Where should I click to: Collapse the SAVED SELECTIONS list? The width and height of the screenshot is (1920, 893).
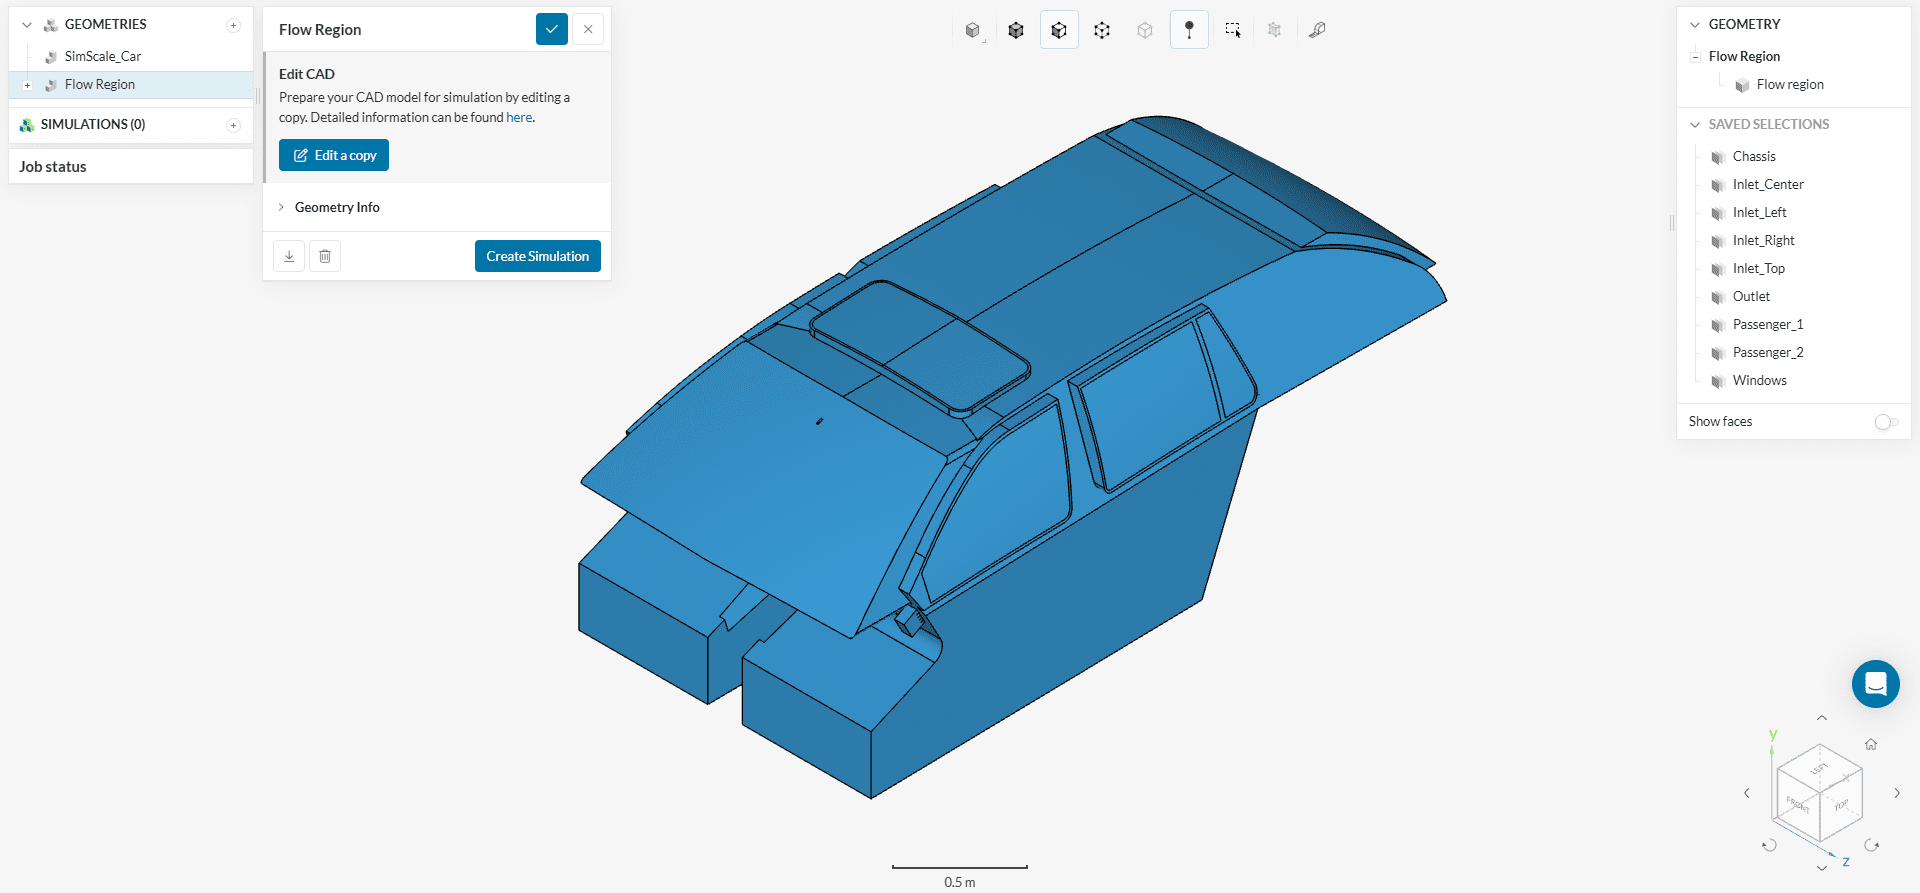1694,124
